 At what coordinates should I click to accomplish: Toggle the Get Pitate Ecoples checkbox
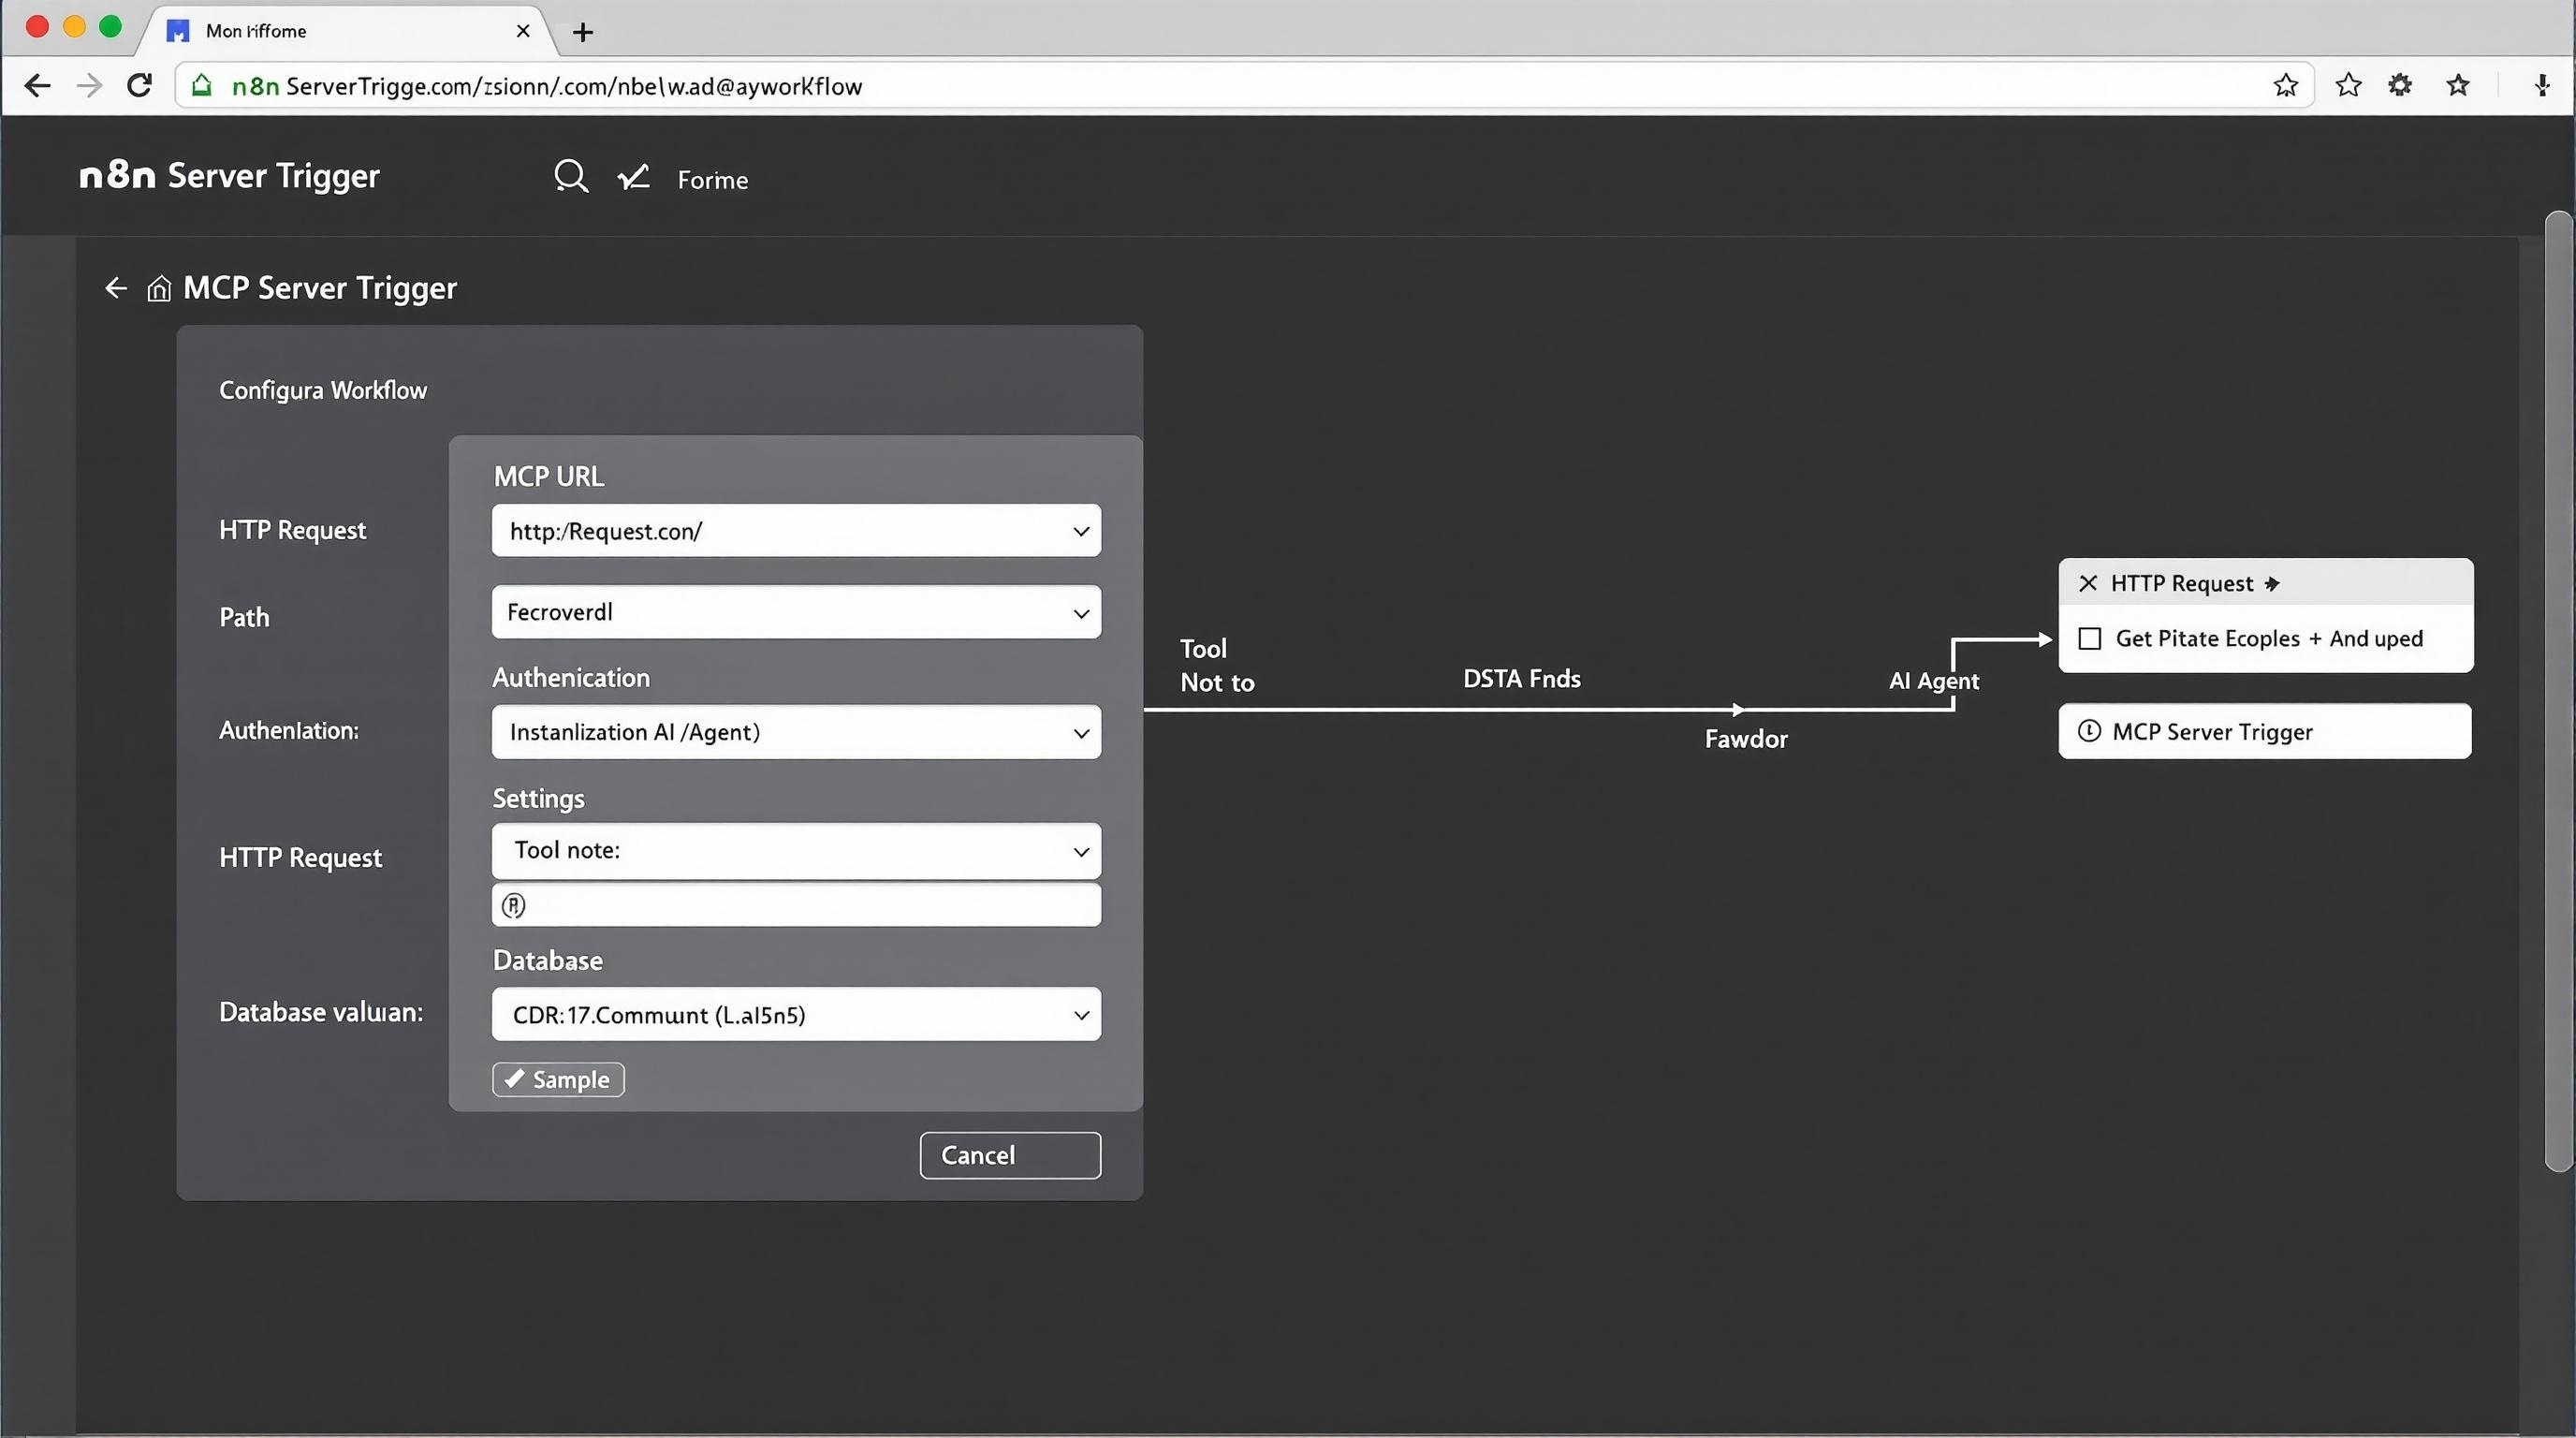pos(2090,639)
